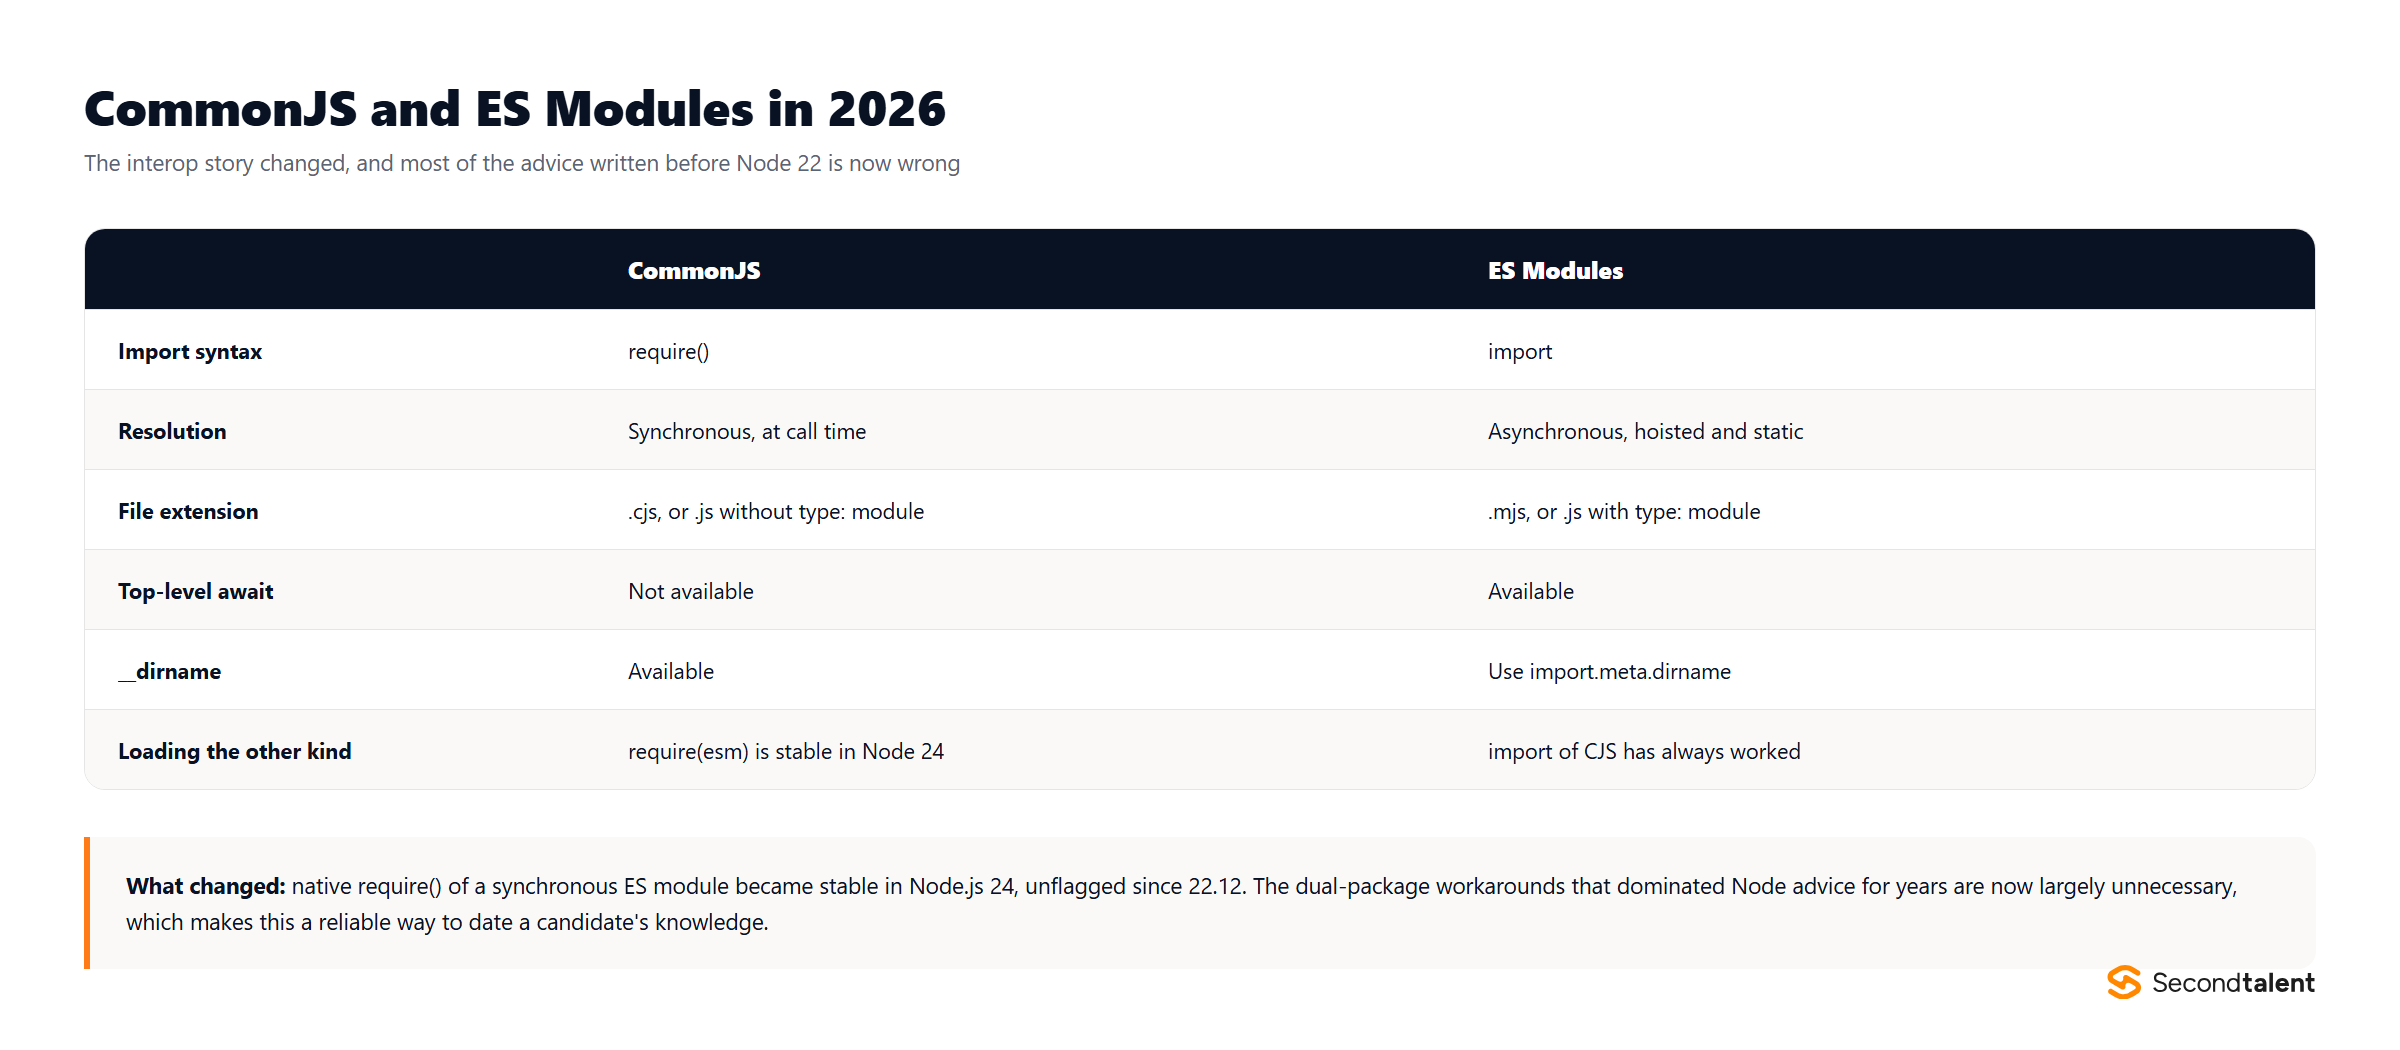The image size is (2400, 1050).
Task: Click the What changed bold callout label
Action: click(x=205, y=886)
